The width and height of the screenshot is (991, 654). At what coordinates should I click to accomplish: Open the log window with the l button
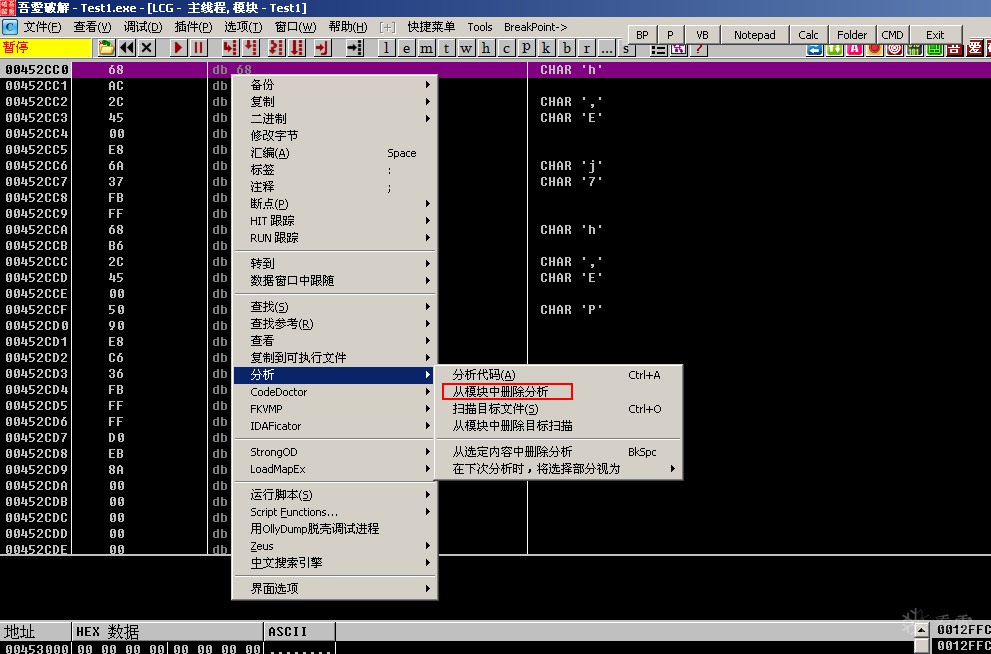pyautogui.click(x=386, y=47)
